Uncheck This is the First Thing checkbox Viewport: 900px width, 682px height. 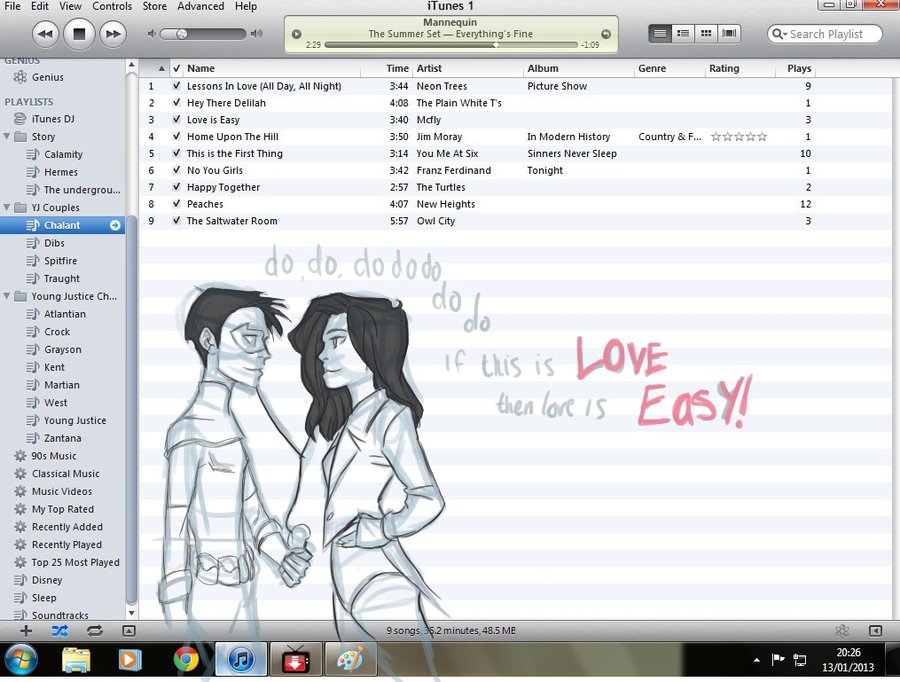(176, 153)
